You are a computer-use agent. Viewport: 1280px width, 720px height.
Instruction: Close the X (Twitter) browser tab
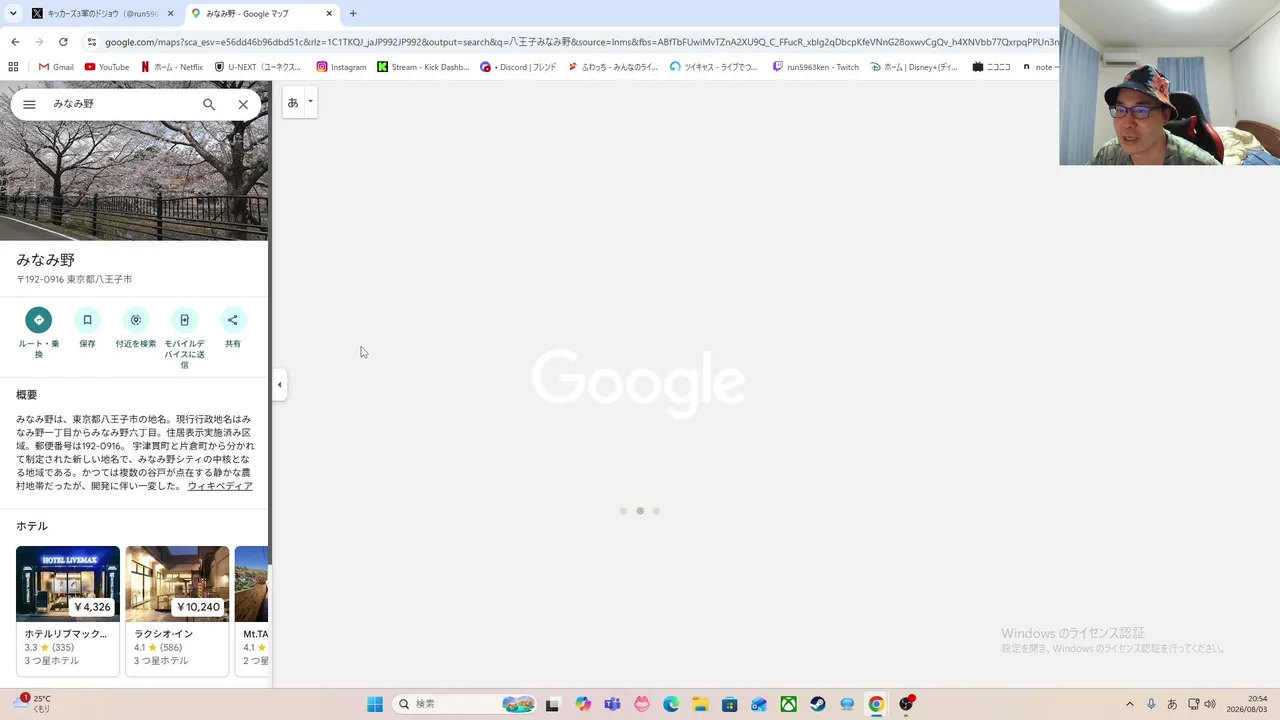(x=170, y=14)
